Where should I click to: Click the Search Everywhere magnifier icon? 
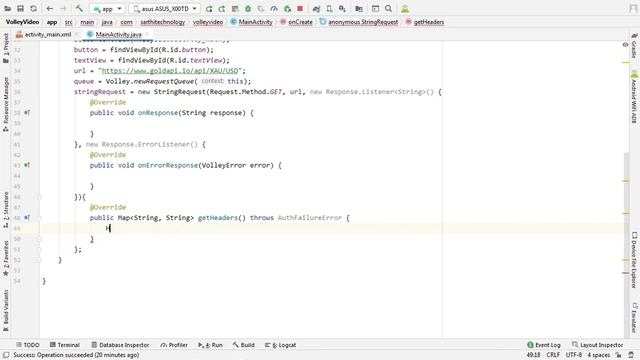[x=389, y=9]
